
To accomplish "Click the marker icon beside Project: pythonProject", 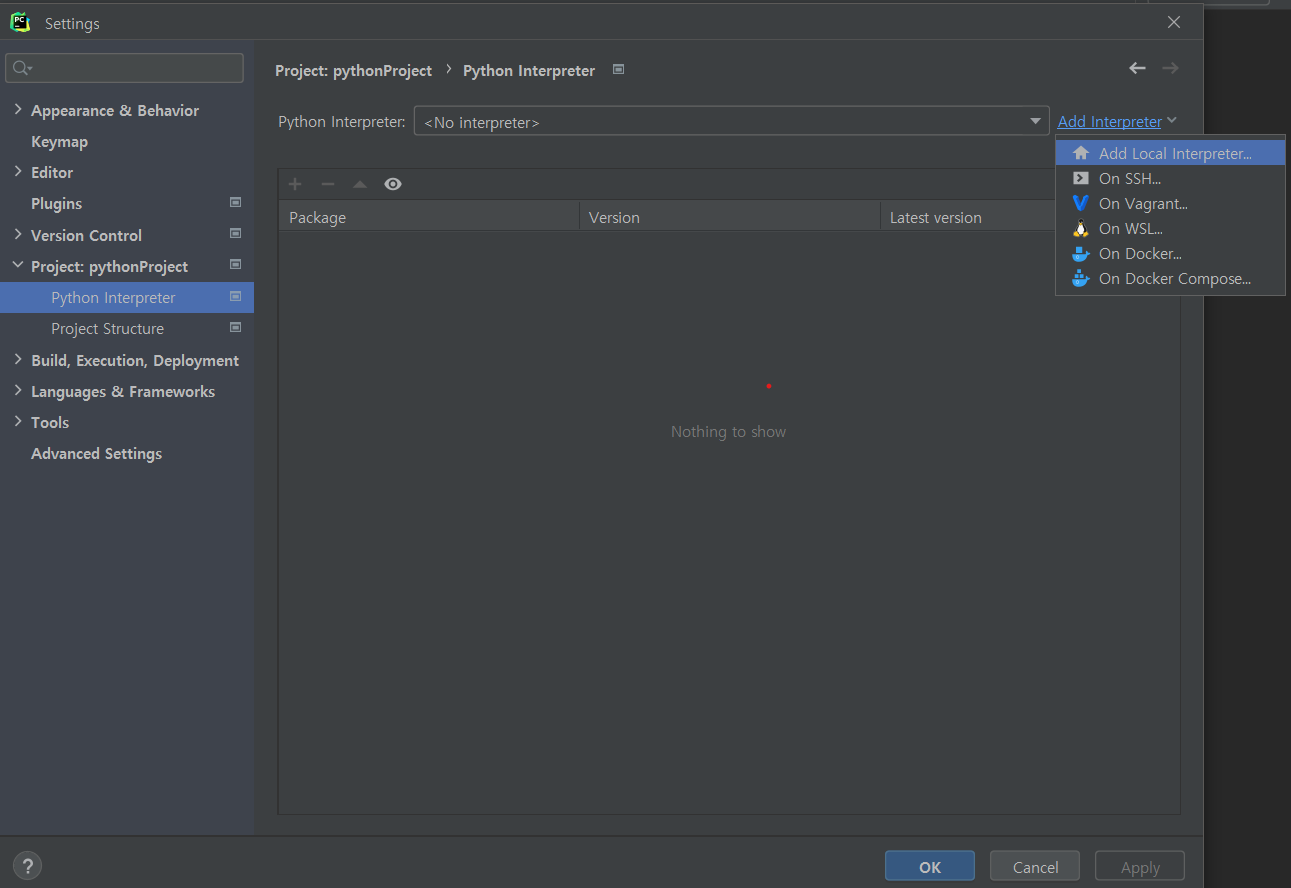I will click(236, 265).
